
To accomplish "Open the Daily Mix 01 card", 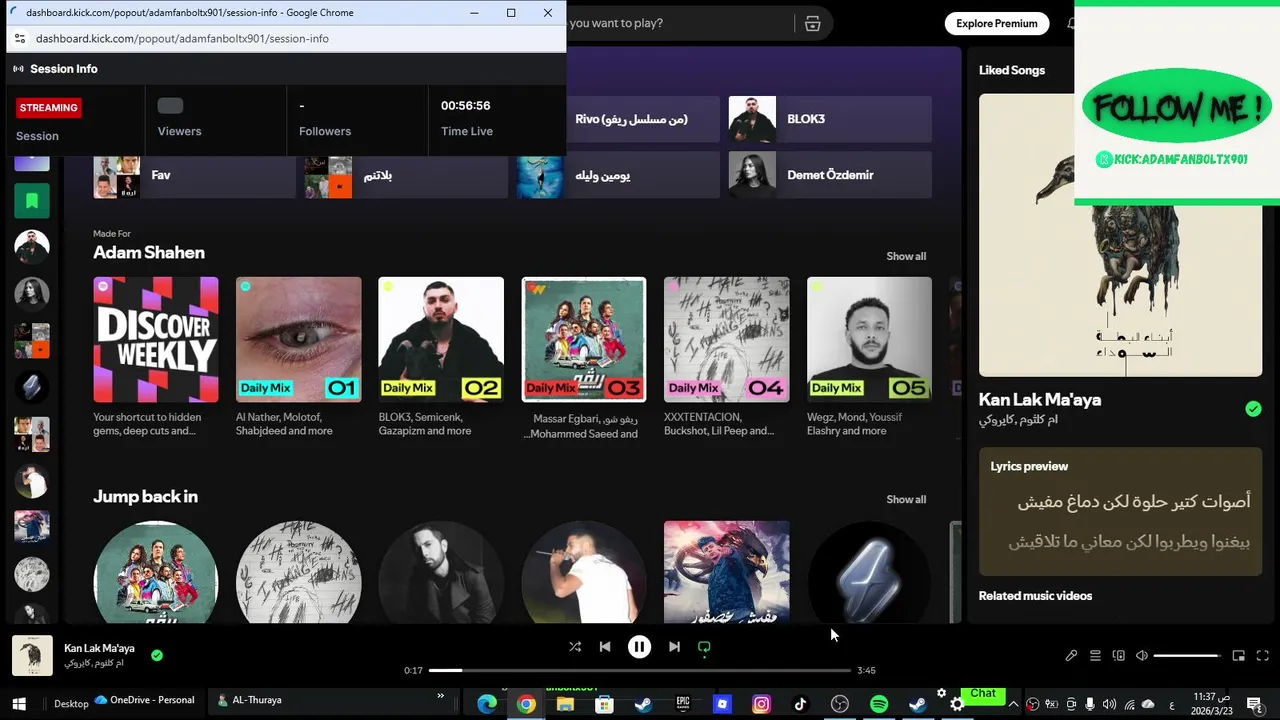I will click(x=298, y=358).
